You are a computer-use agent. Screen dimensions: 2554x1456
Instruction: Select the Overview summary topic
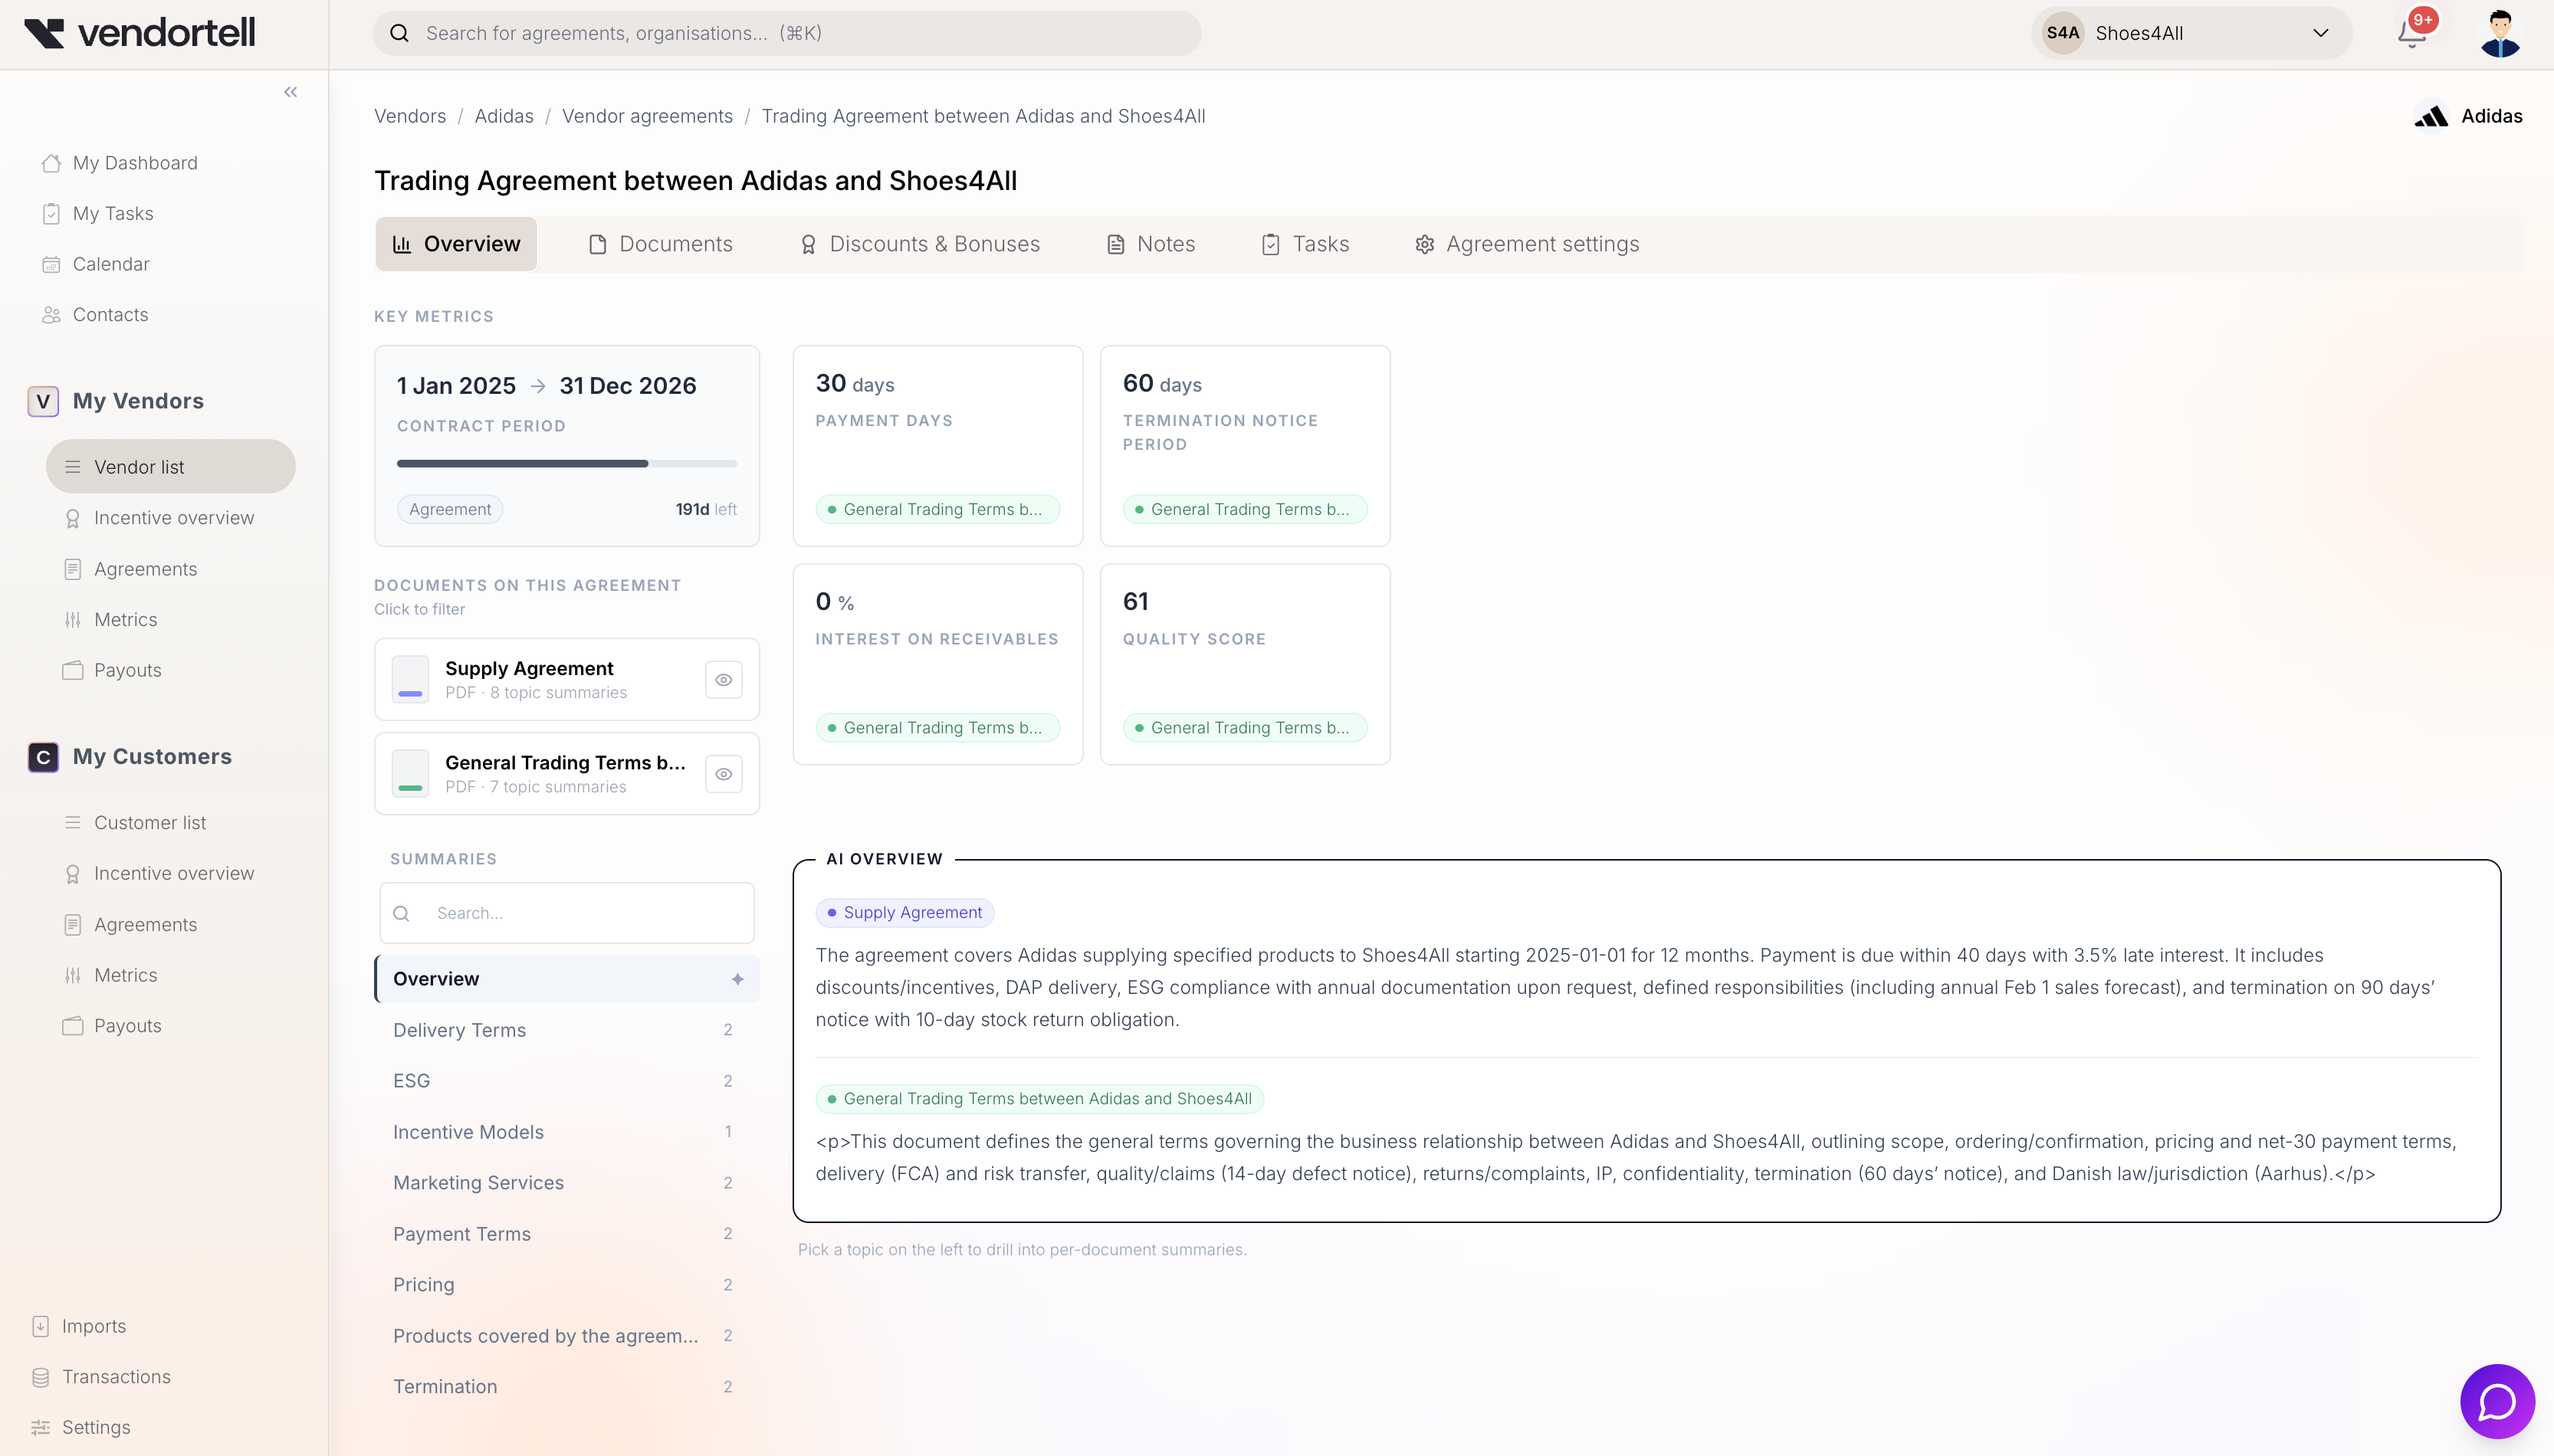point(567,979)
